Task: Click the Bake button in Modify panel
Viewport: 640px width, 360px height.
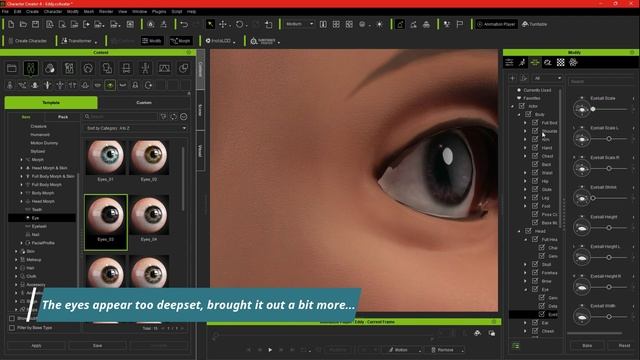Action: tap(587, 345)
